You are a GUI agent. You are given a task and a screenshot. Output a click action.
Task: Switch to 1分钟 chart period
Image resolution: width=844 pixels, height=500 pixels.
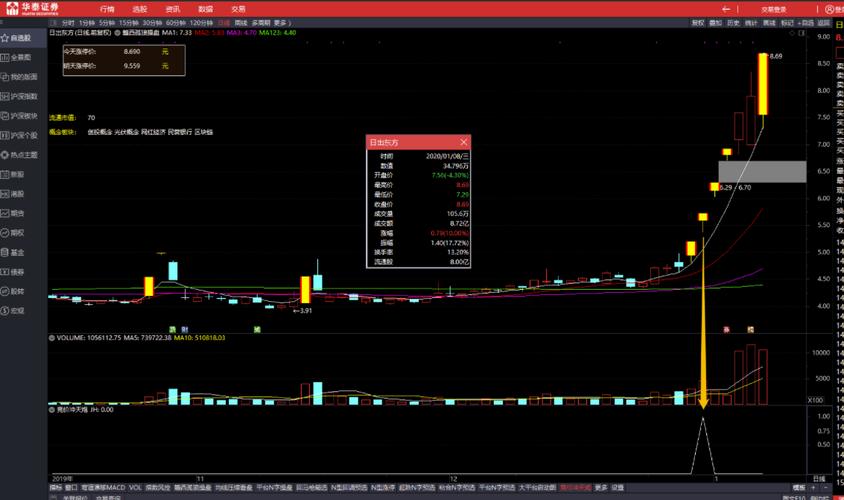pyautogui.click(x=87, y=23)
